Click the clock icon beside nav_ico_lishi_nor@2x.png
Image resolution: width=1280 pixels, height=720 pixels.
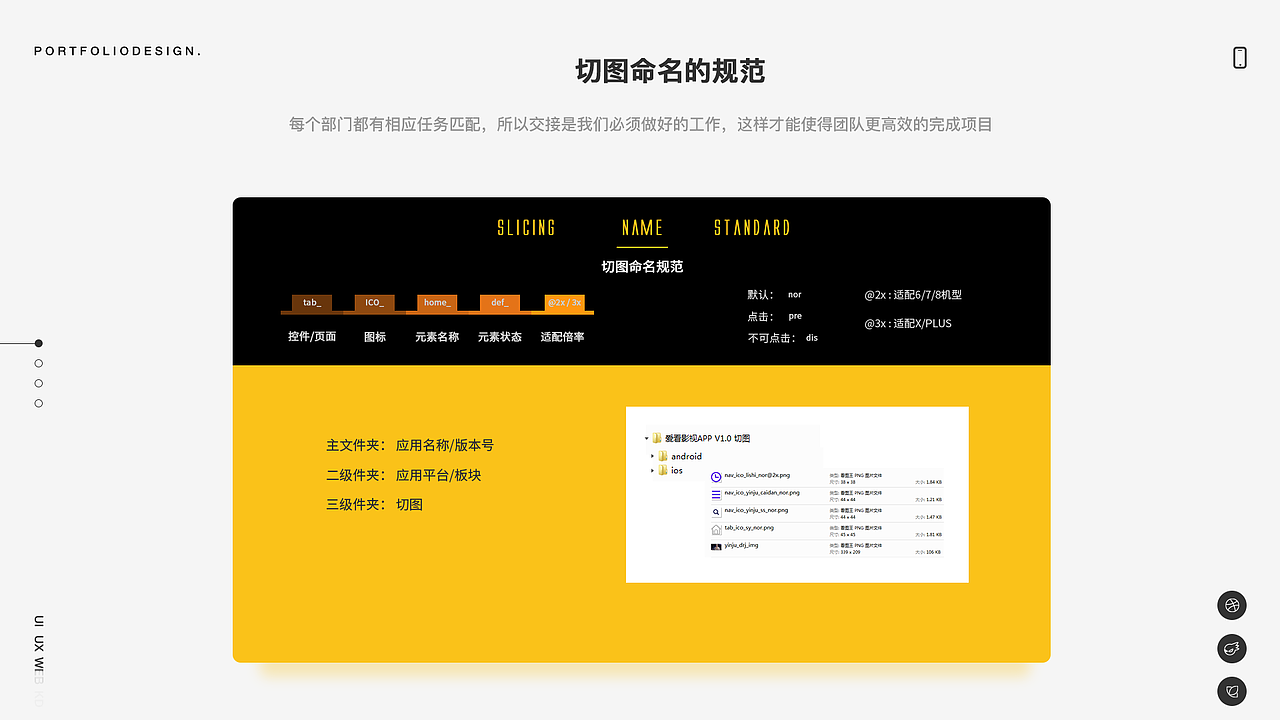(x=716, y=476)
